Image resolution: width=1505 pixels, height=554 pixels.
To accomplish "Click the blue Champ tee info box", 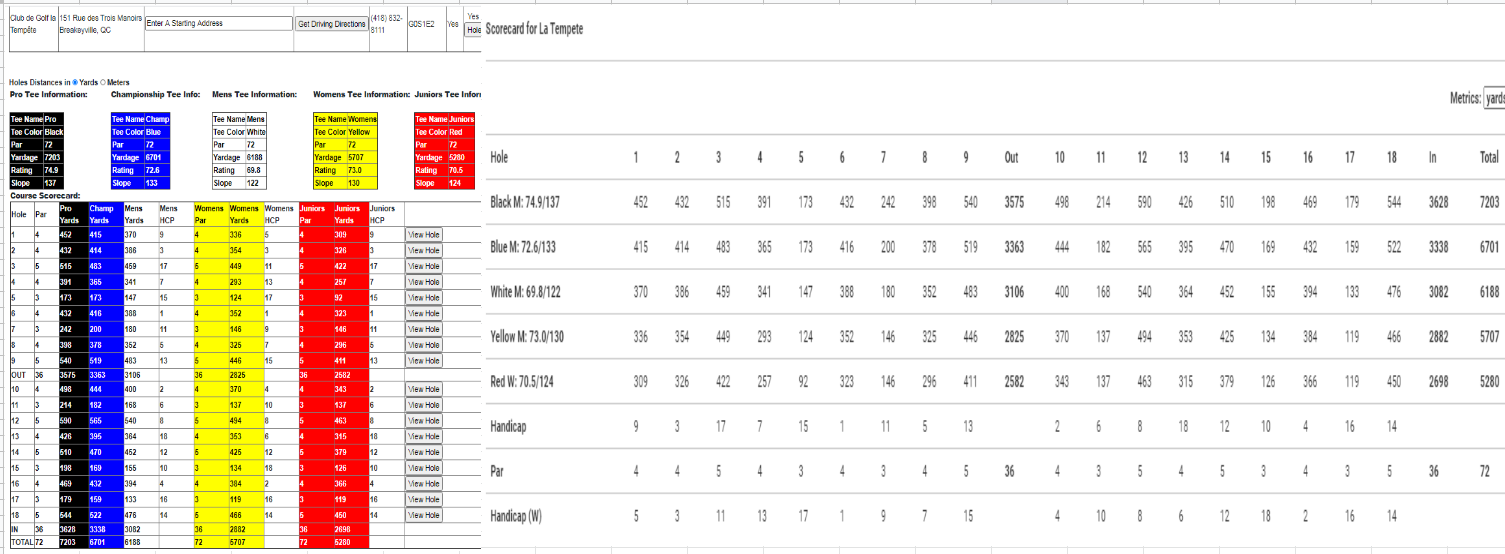I will 141,151.
